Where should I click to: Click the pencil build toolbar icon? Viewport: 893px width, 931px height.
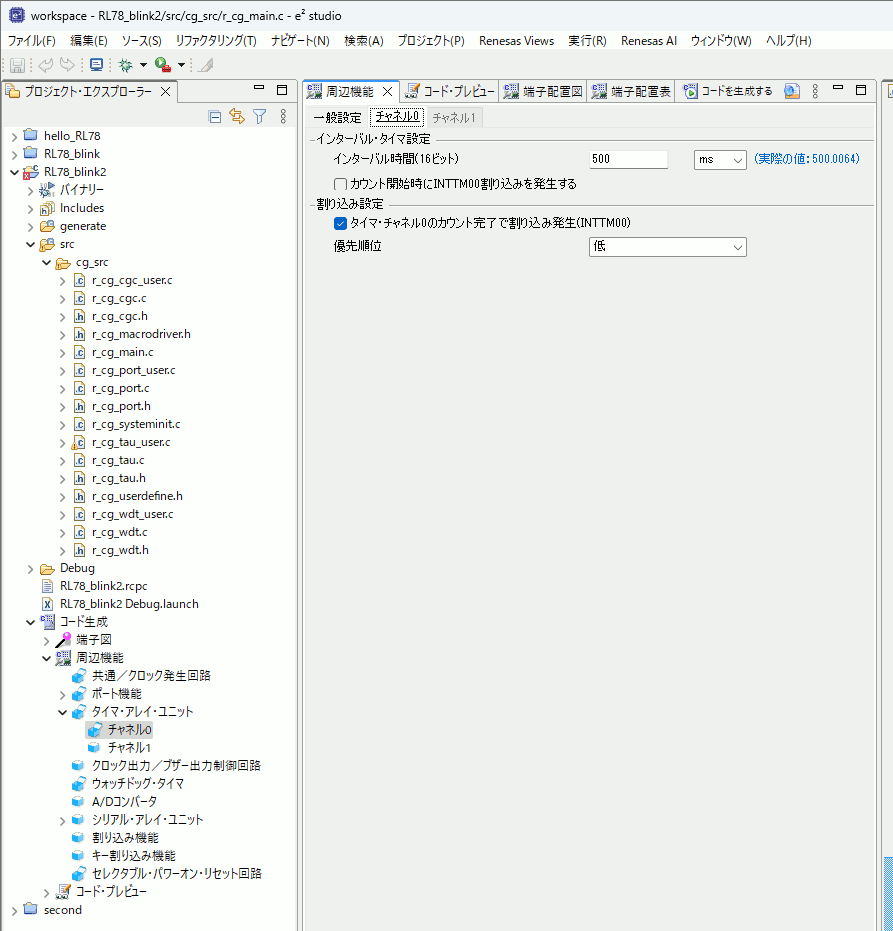206,65
